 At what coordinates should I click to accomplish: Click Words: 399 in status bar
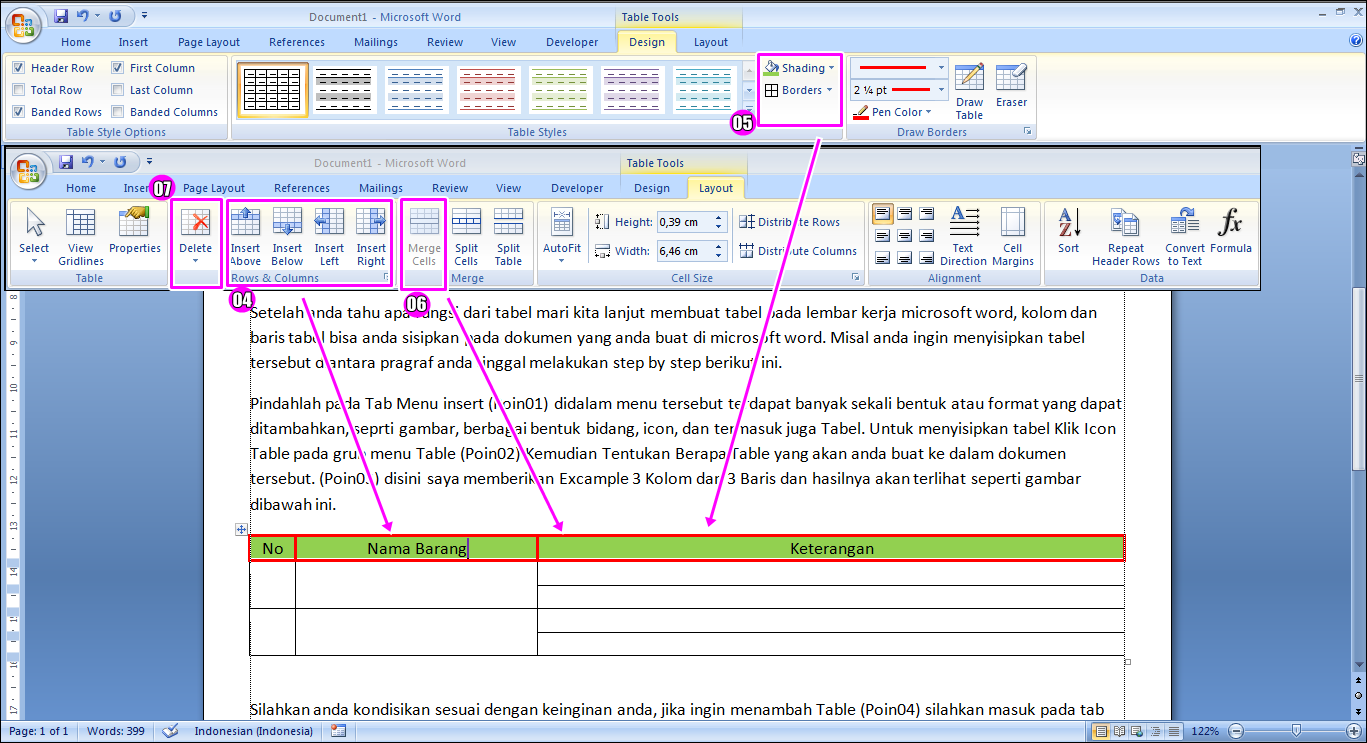point(118,731)
